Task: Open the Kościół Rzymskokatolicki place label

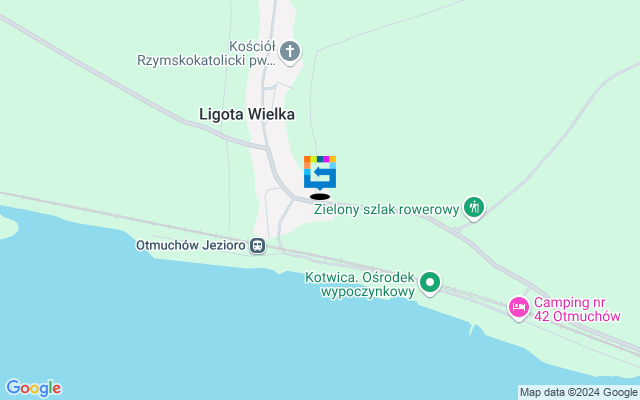Action: tap(206, 53)
